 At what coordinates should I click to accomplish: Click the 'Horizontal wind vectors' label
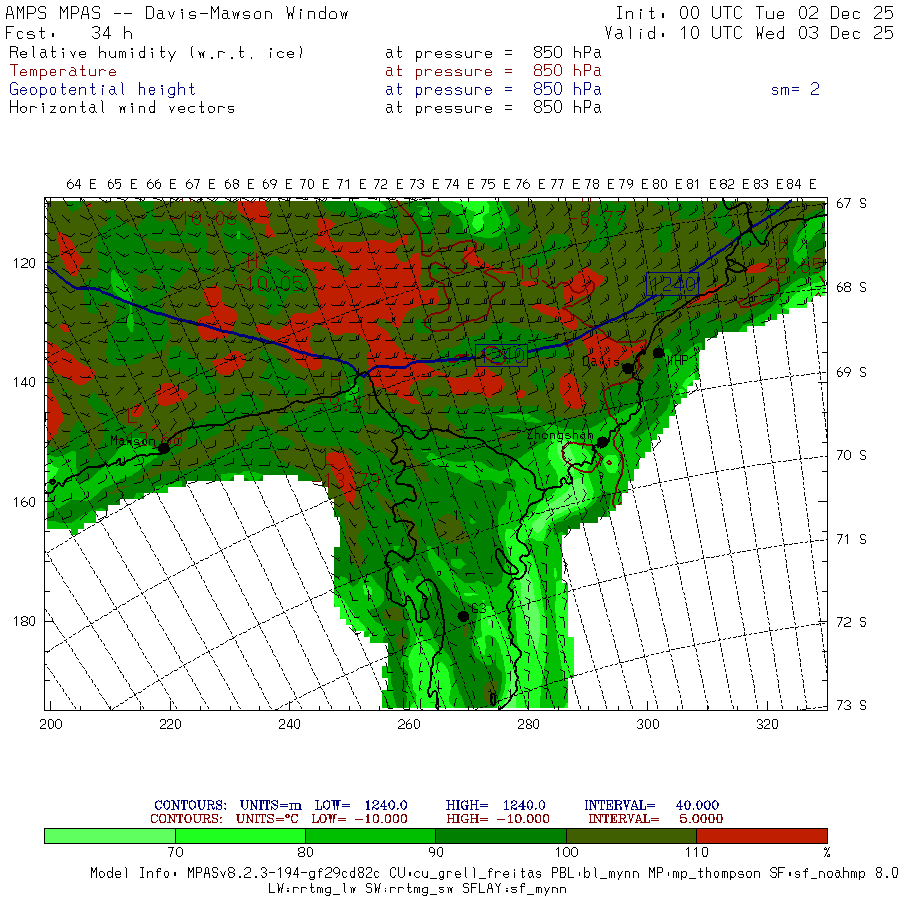[x=122, y=108]
